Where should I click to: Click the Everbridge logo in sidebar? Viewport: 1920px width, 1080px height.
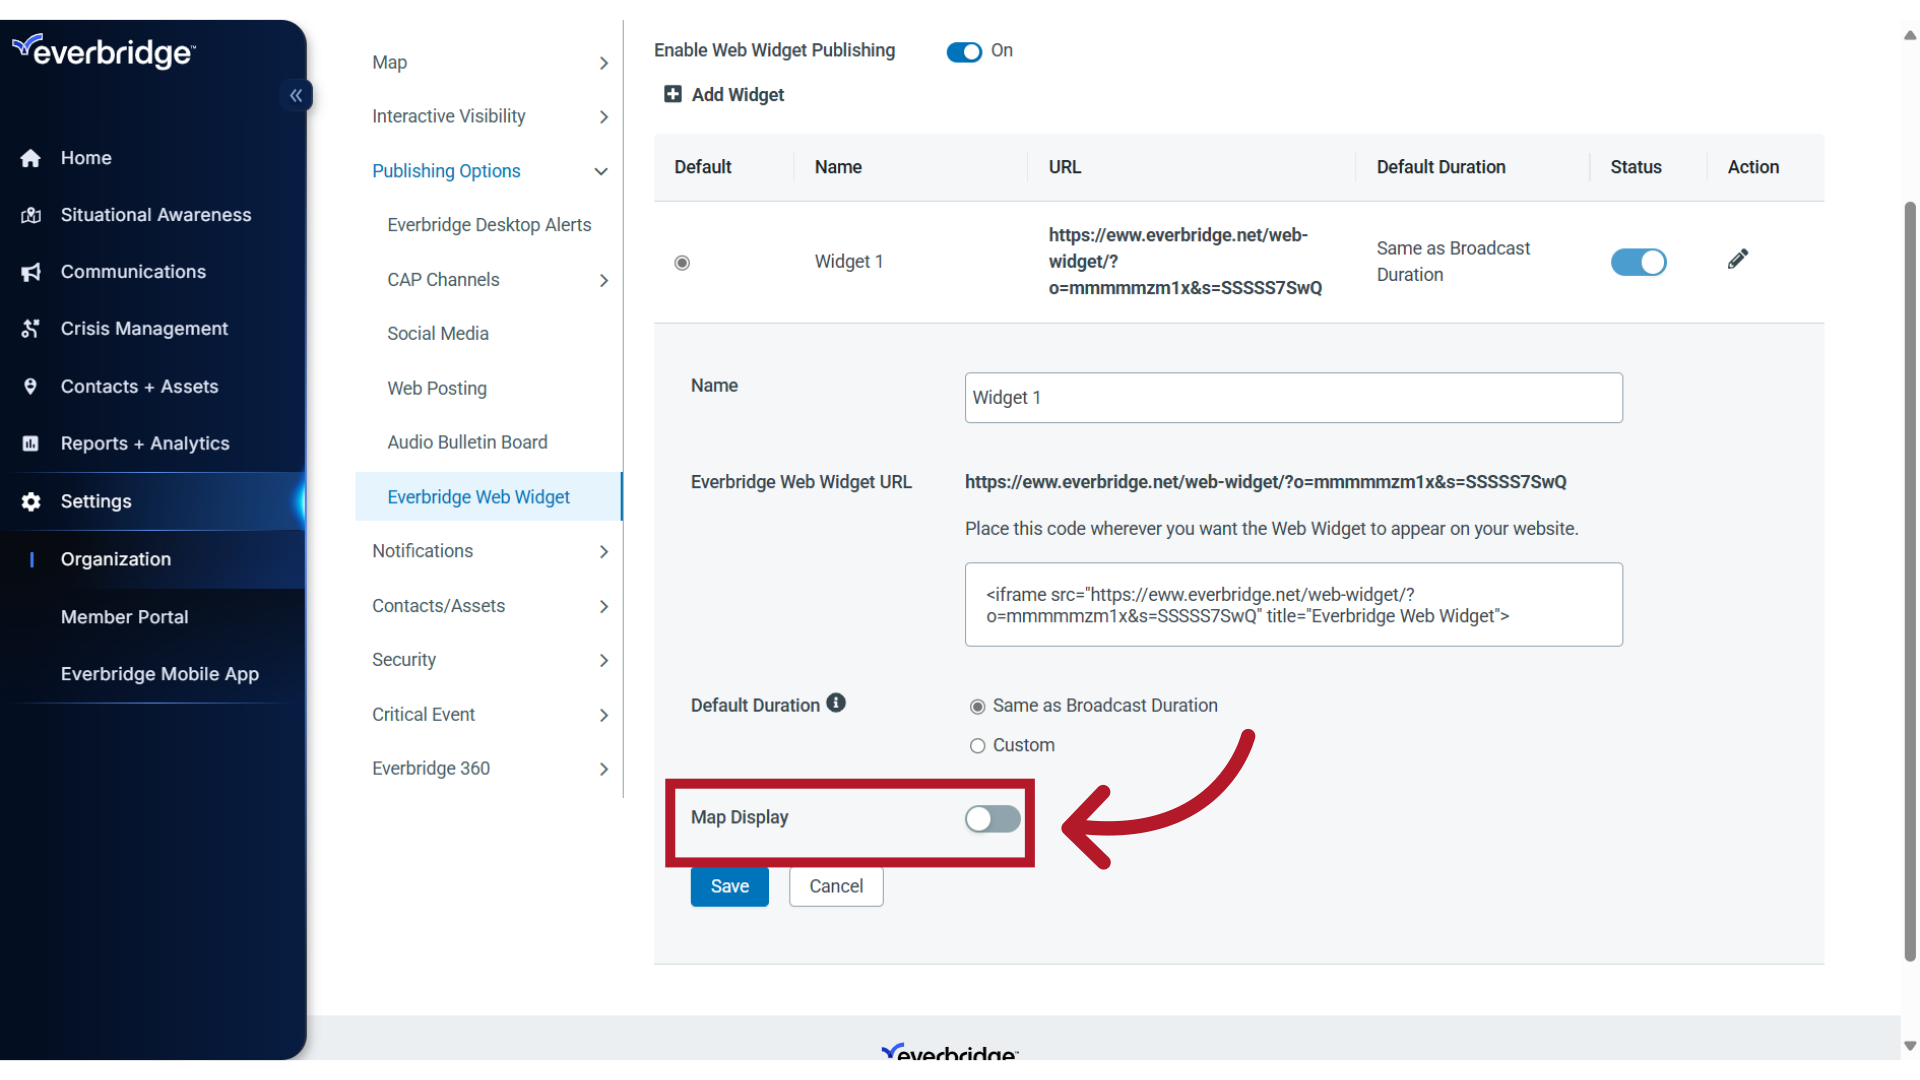pyautogui.click(x=104, y=51)
